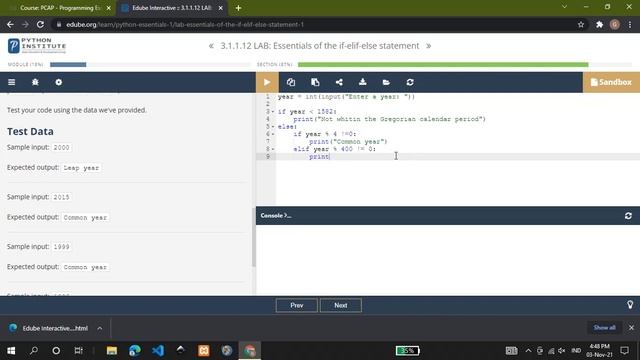Fold the nested if at line 6
640x360 pixels.
click(x=273, y=134)
